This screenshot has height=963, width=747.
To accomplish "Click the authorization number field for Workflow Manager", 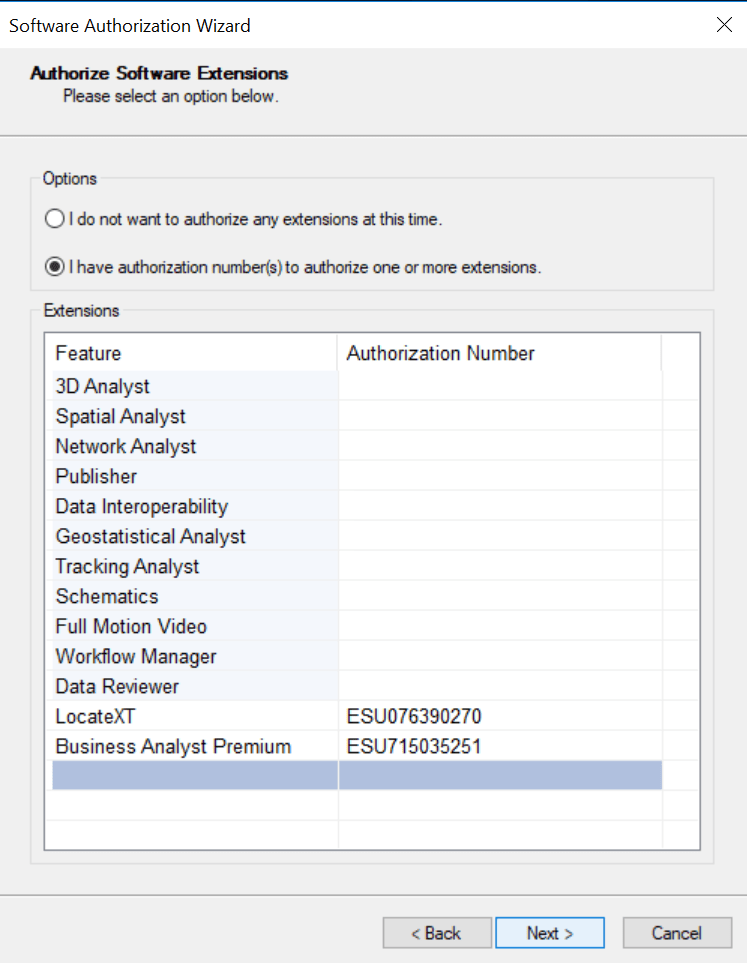I will tap(500, 656).
